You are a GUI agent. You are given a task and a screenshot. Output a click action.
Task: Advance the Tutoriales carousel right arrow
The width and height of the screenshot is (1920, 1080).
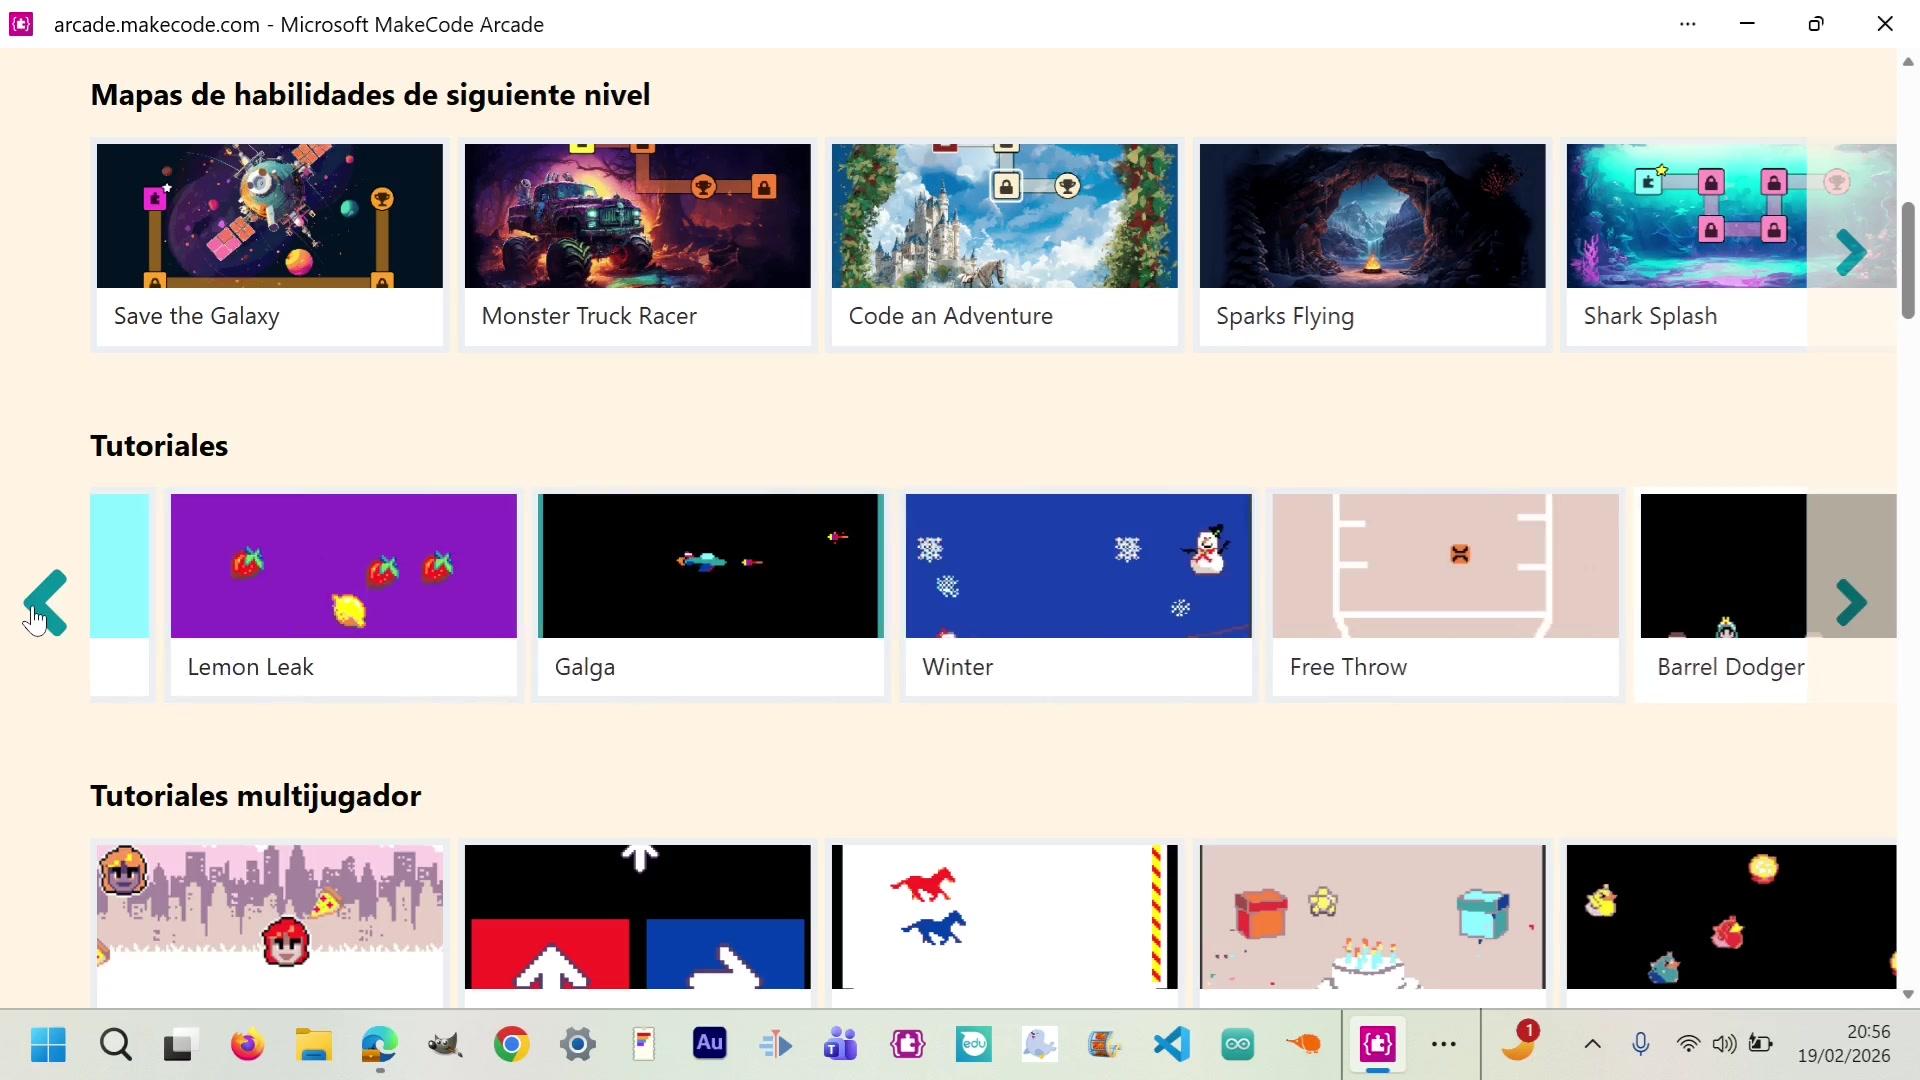[x=1851, y=602]
